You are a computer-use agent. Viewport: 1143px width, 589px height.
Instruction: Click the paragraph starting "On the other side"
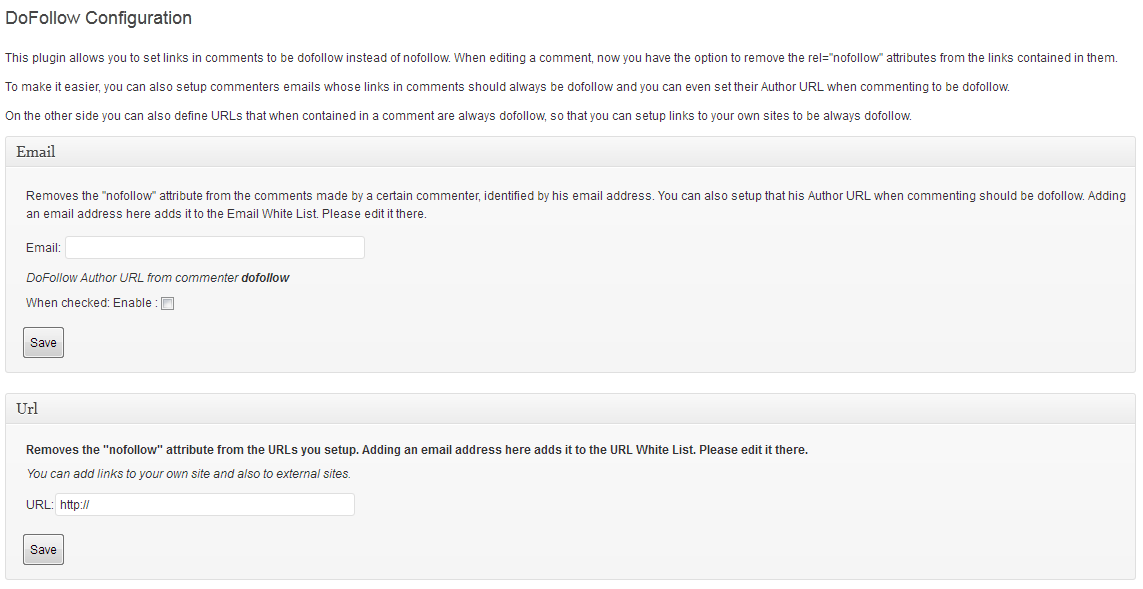click(458, 116)
